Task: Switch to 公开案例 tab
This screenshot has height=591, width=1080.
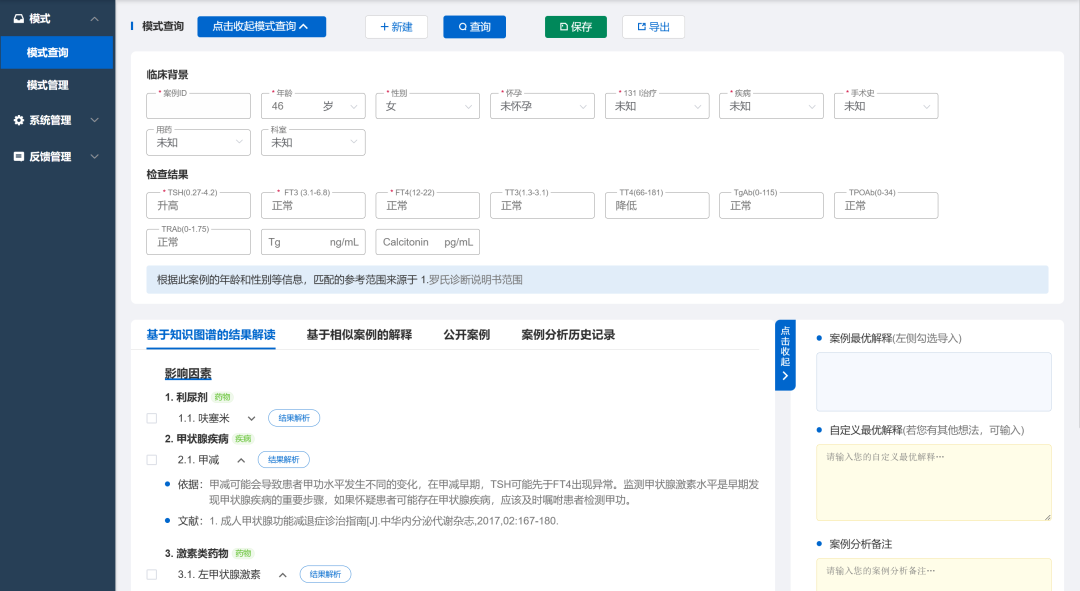Action: coord(466,335)
